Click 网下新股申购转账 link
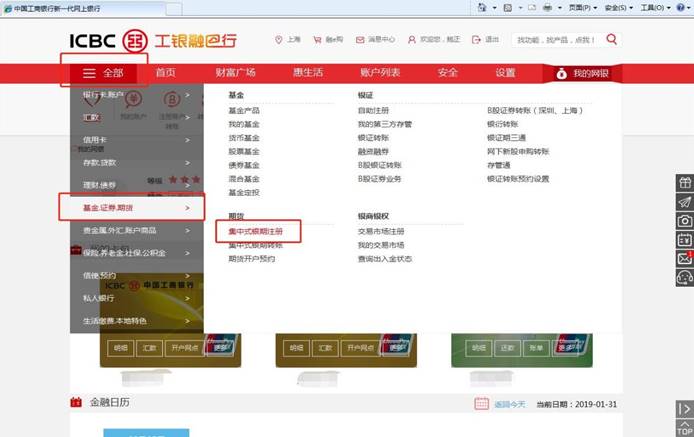694x437 pixels. click(518, 151)
